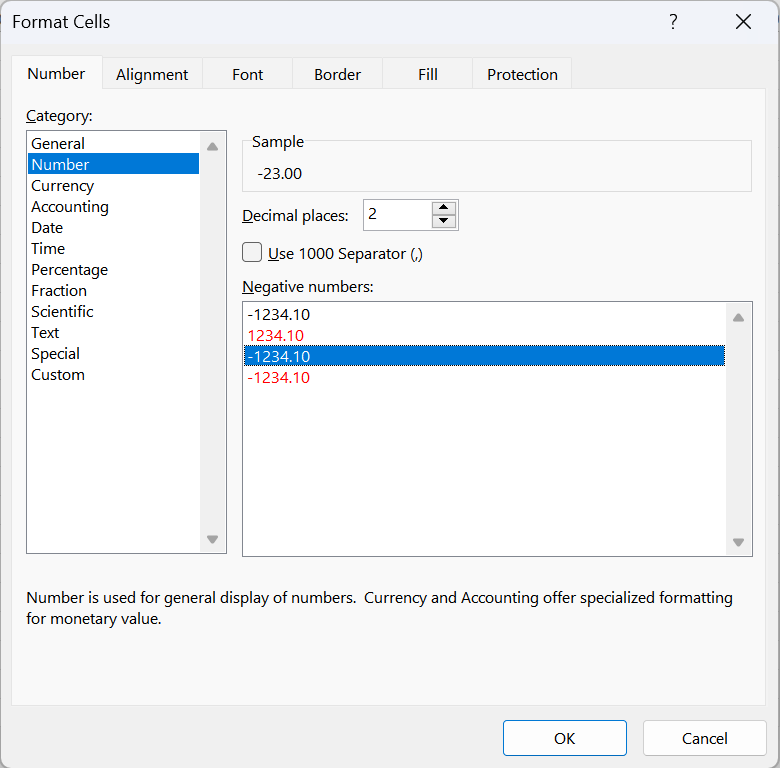Viewport: 780px width, 768px height.
Task: Open the Border tab
Action: [x=337, y=75]
